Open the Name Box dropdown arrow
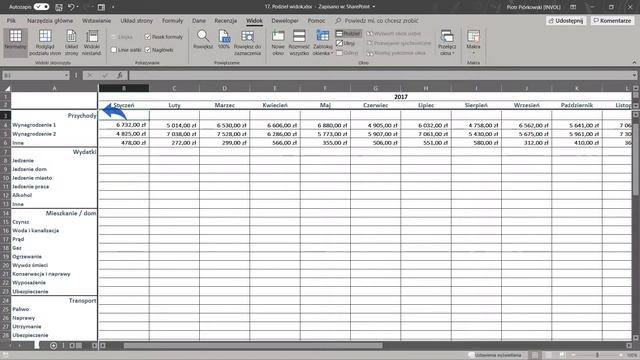The width and height of the screenshot is (640, 360). (66, 76)
